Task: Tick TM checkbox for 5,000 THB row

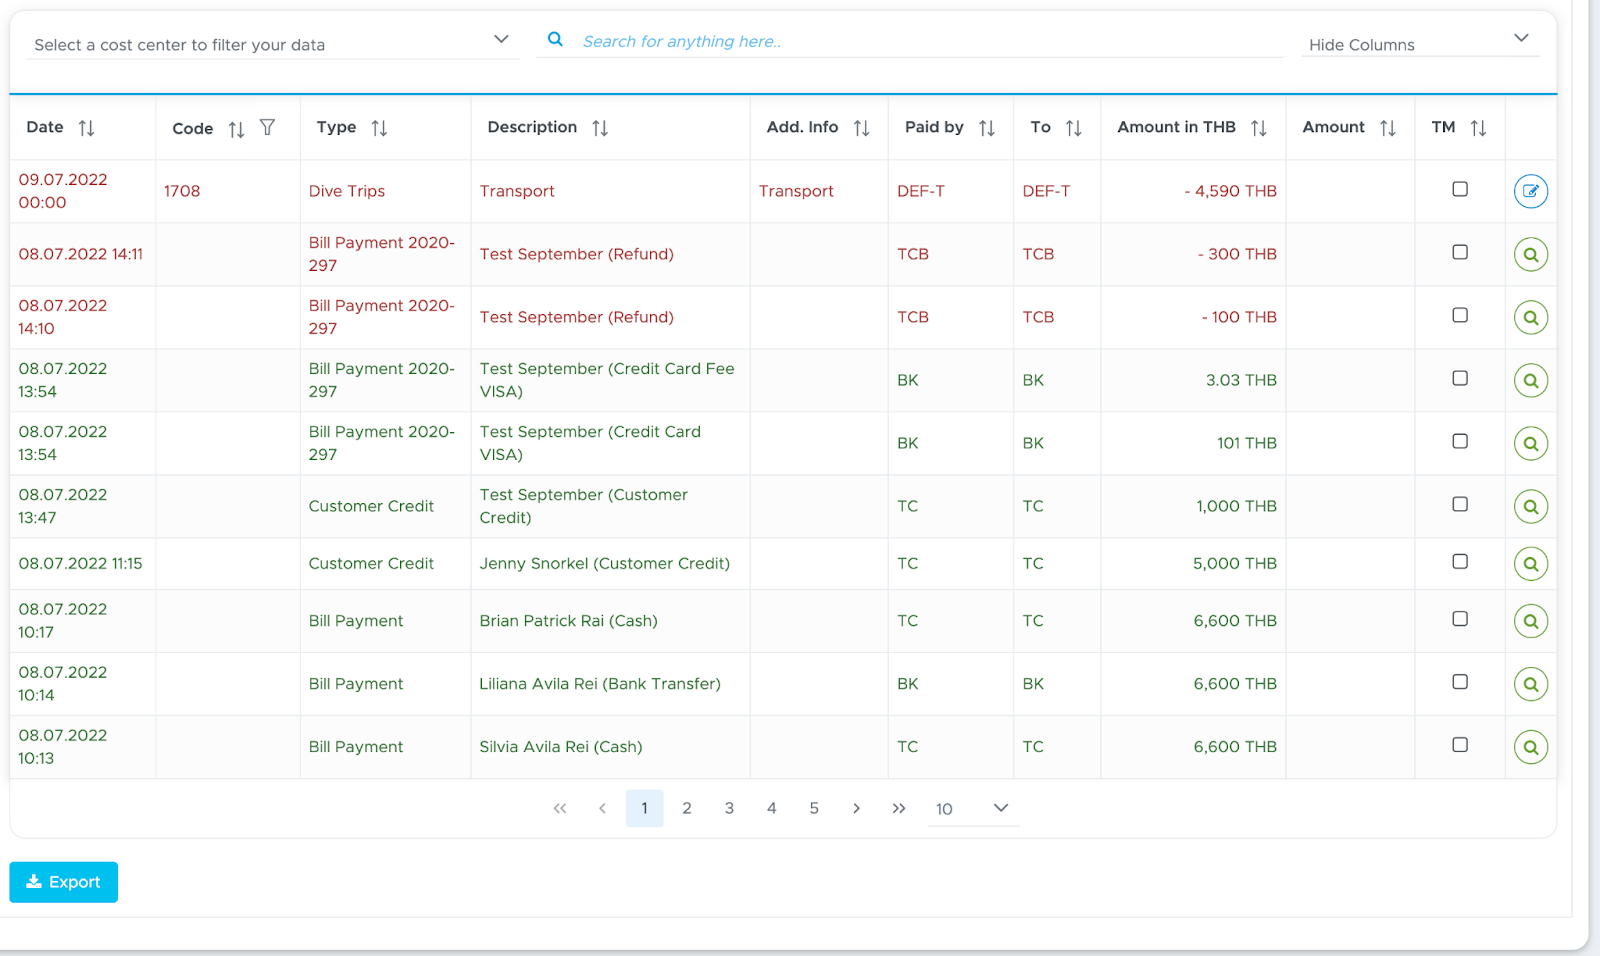Action: tap(1460, 562)
